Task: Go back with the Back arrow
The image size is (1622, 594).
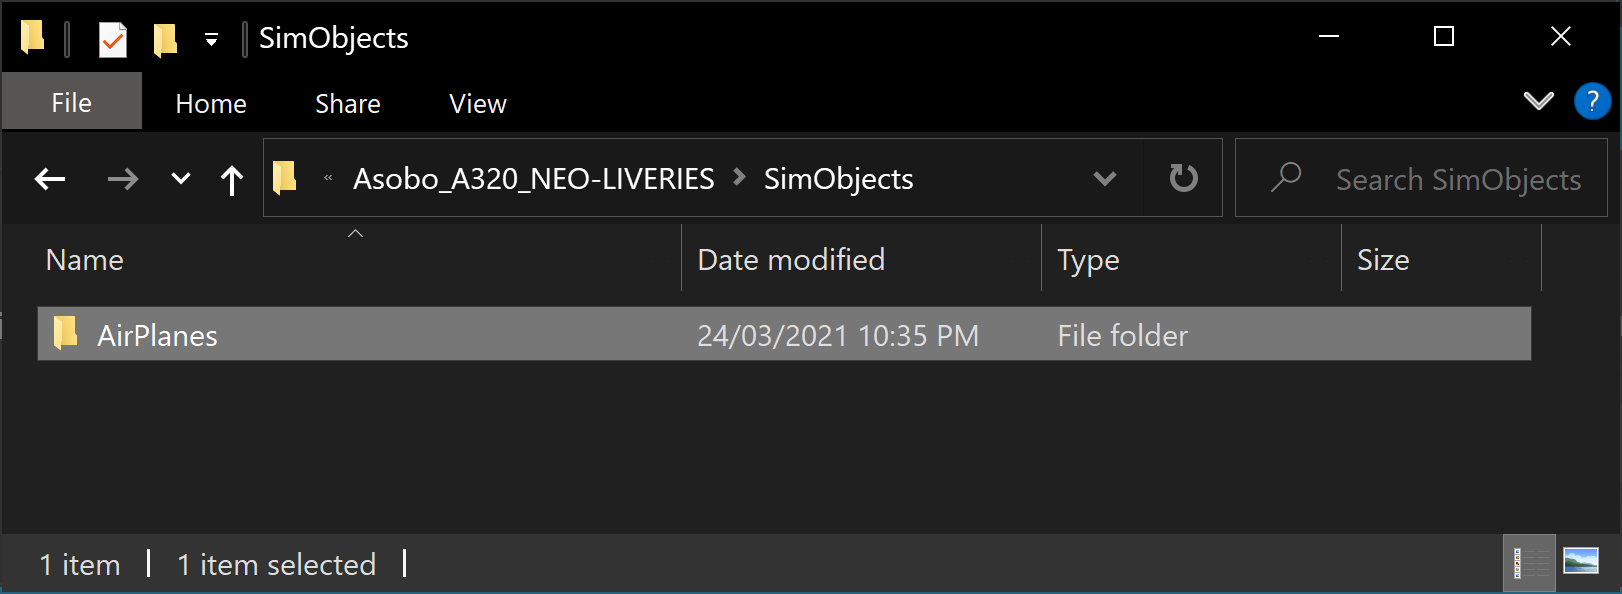Action: coord(50,180)
